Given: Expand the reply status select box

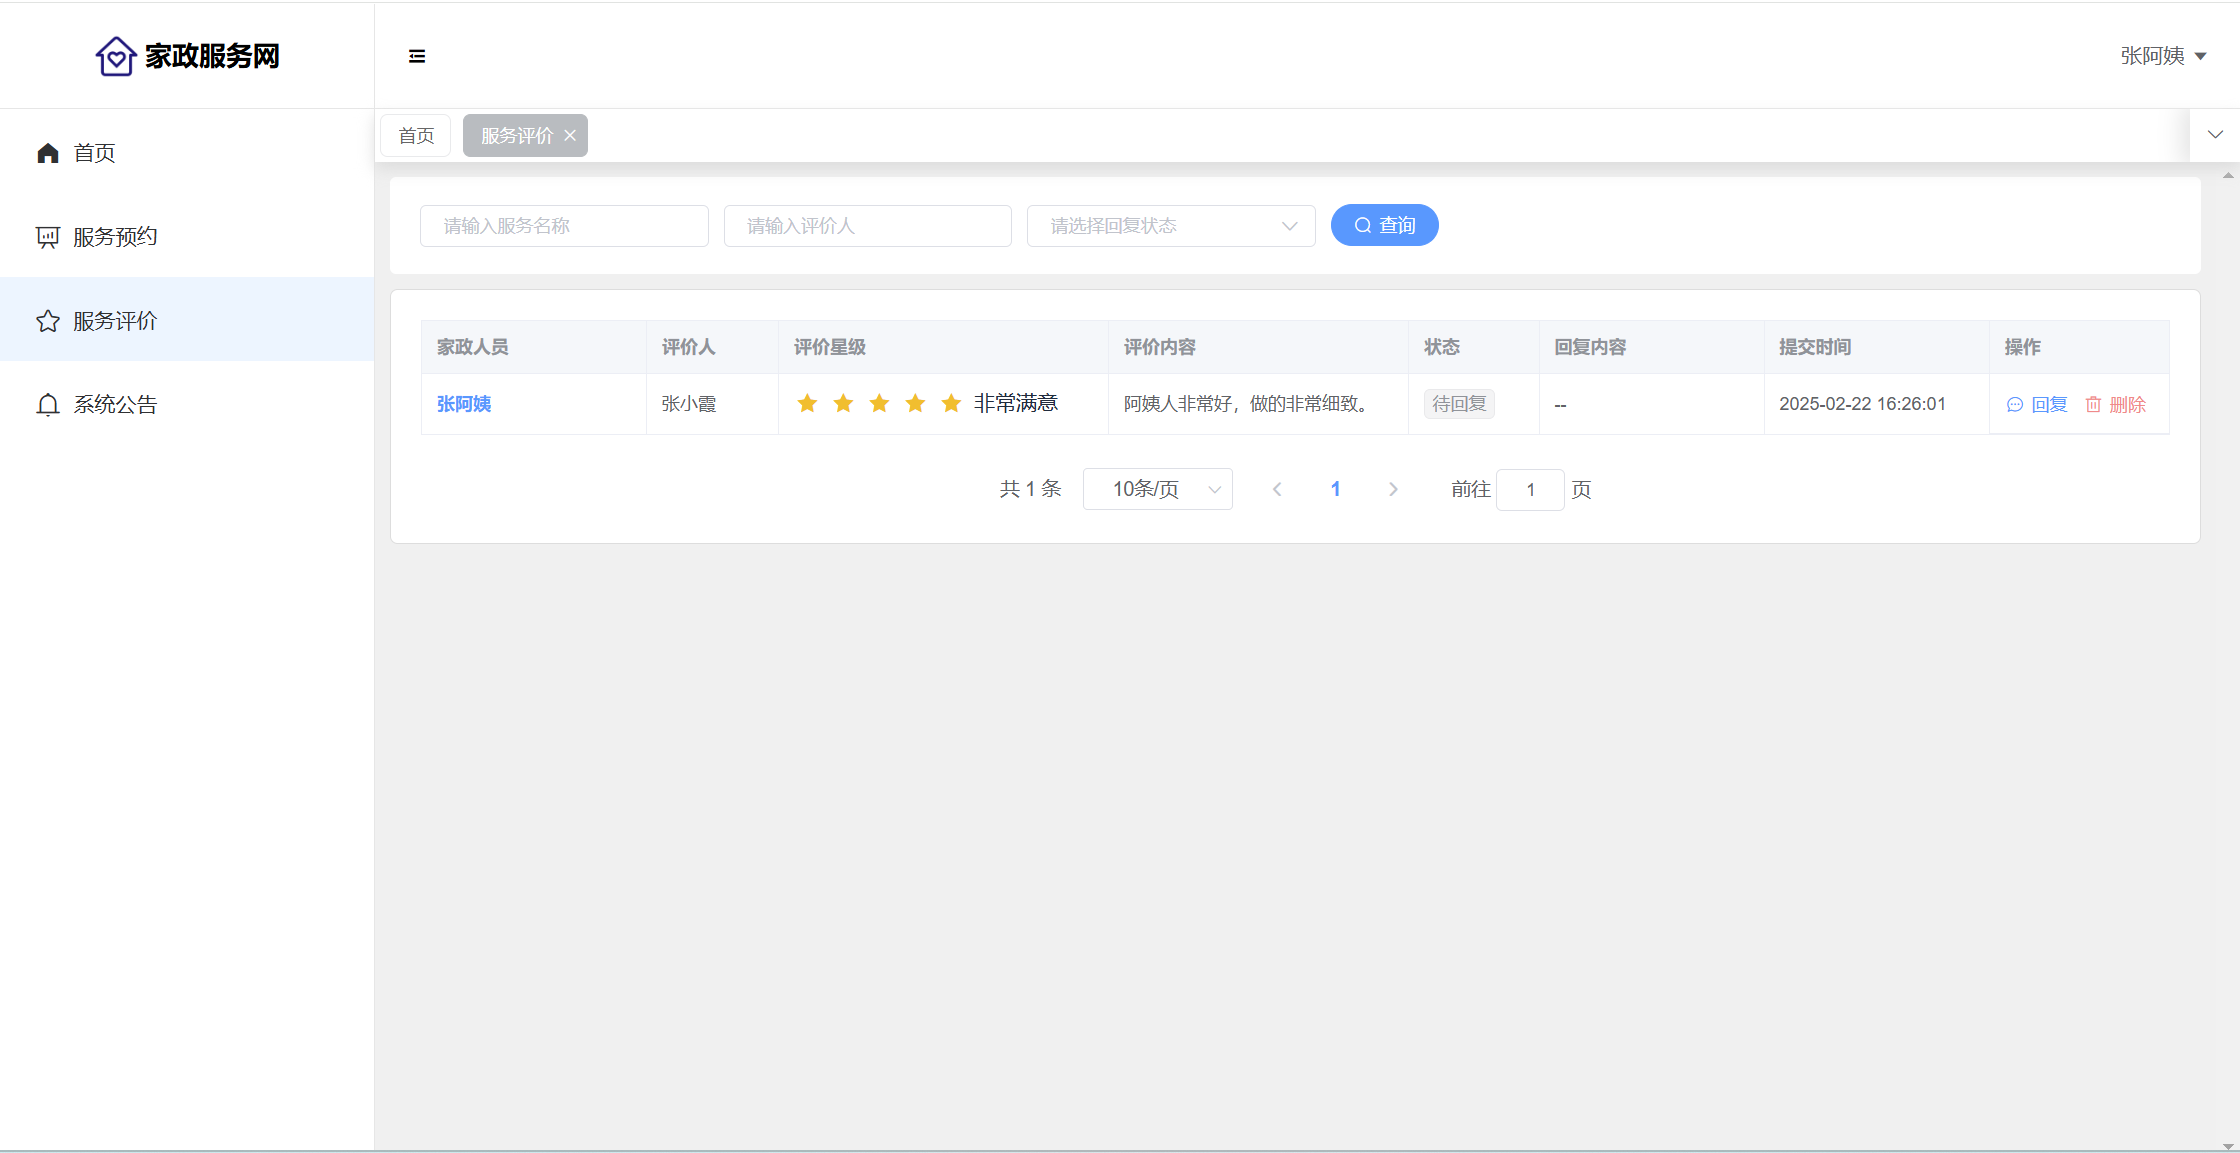Looking at the screenshot, I should (1170, 226).
